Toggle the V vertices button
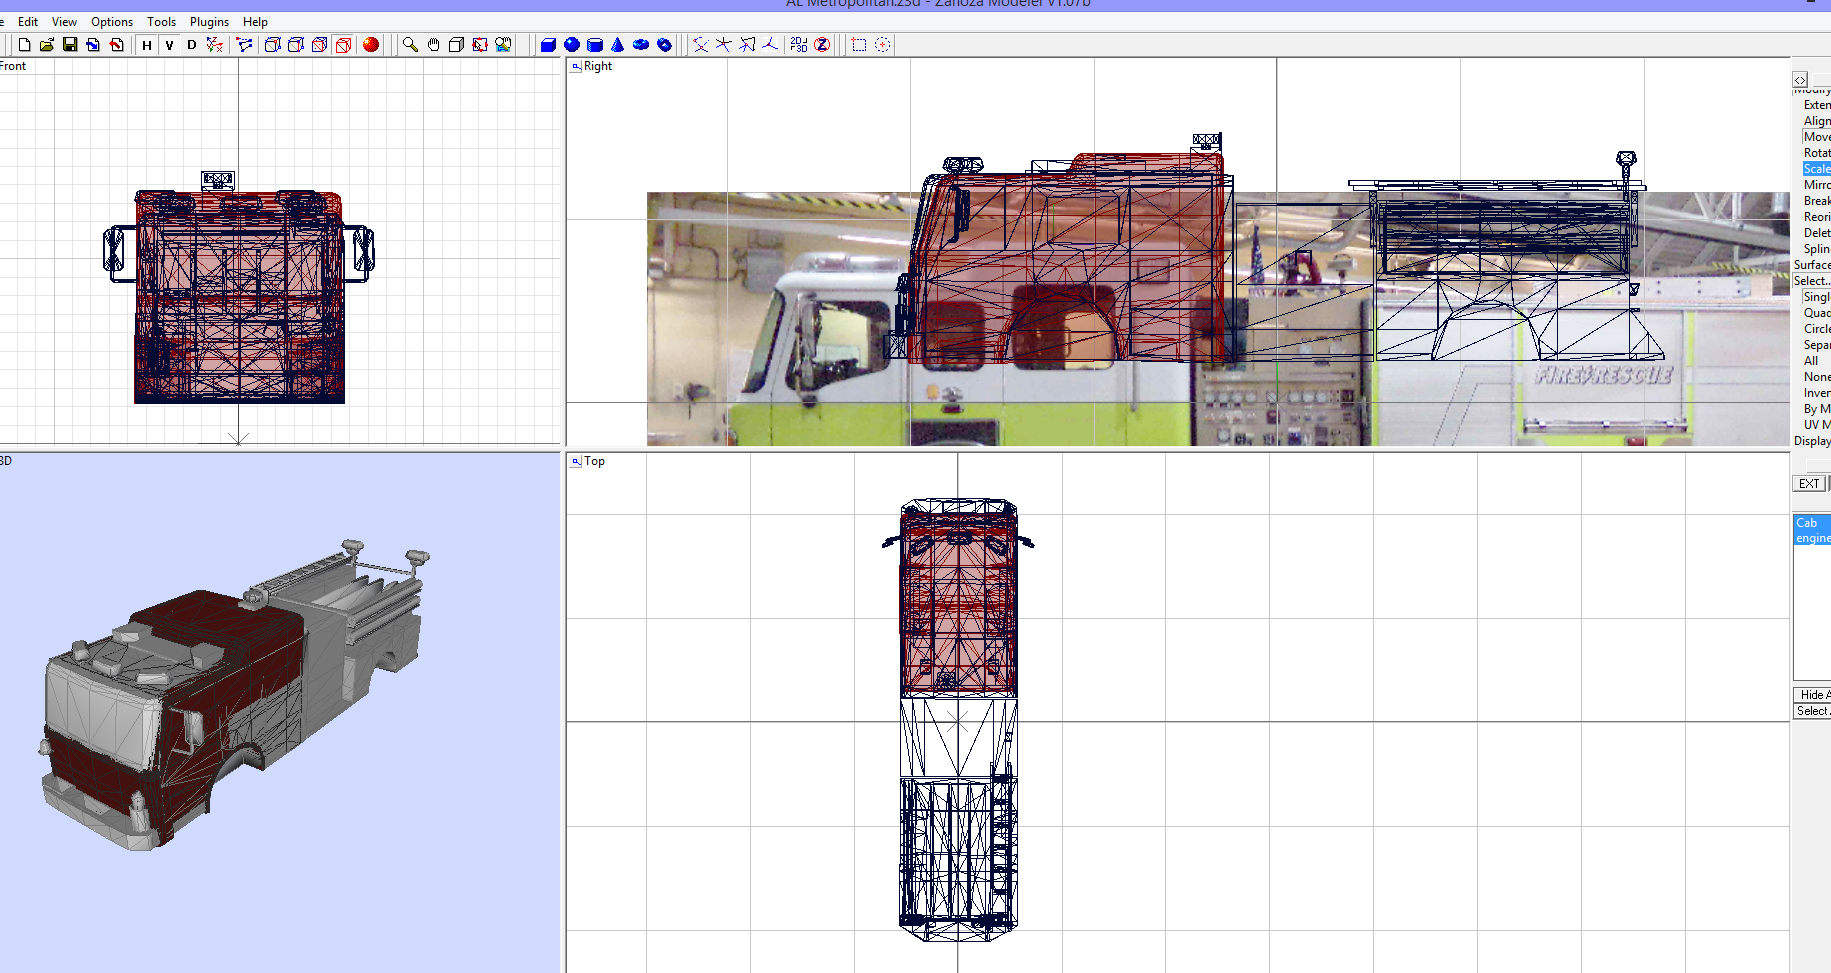The height and width of the screenshot is (973, 1831). coord(169,45)
